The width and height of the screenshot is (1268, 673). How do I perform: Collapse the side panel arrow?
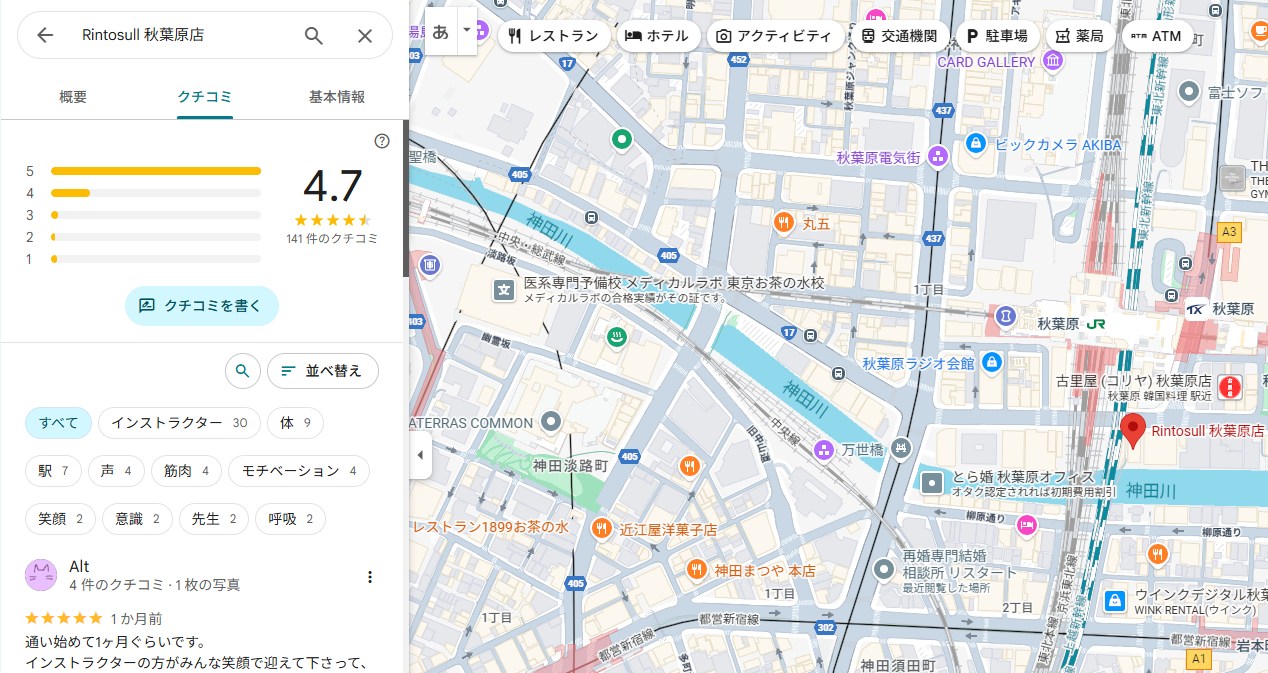click(x=420, y=456)
